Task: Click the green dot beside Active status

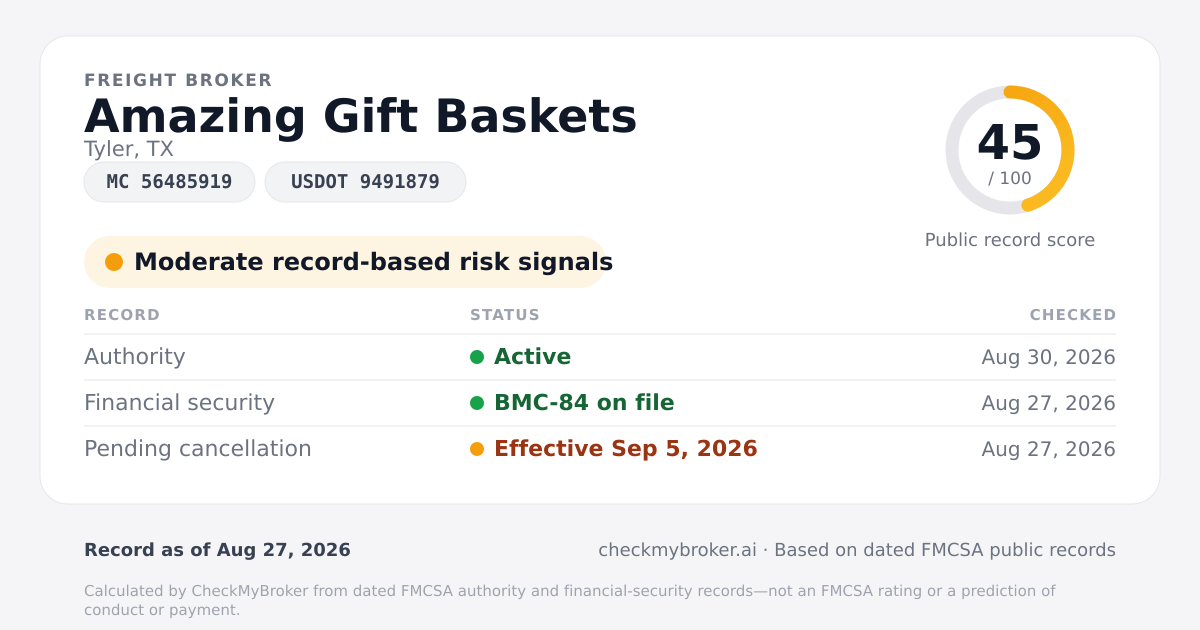Action: 477,357
